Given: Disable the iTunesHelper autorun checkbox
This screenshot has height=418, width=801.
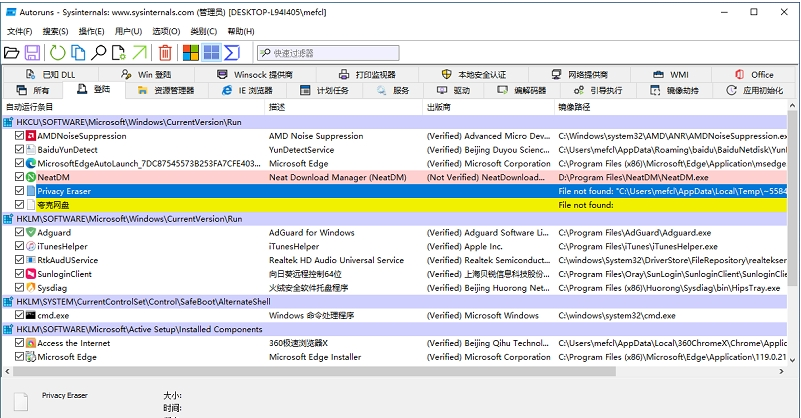Looking at the screenshot, I should coord(19,246).
